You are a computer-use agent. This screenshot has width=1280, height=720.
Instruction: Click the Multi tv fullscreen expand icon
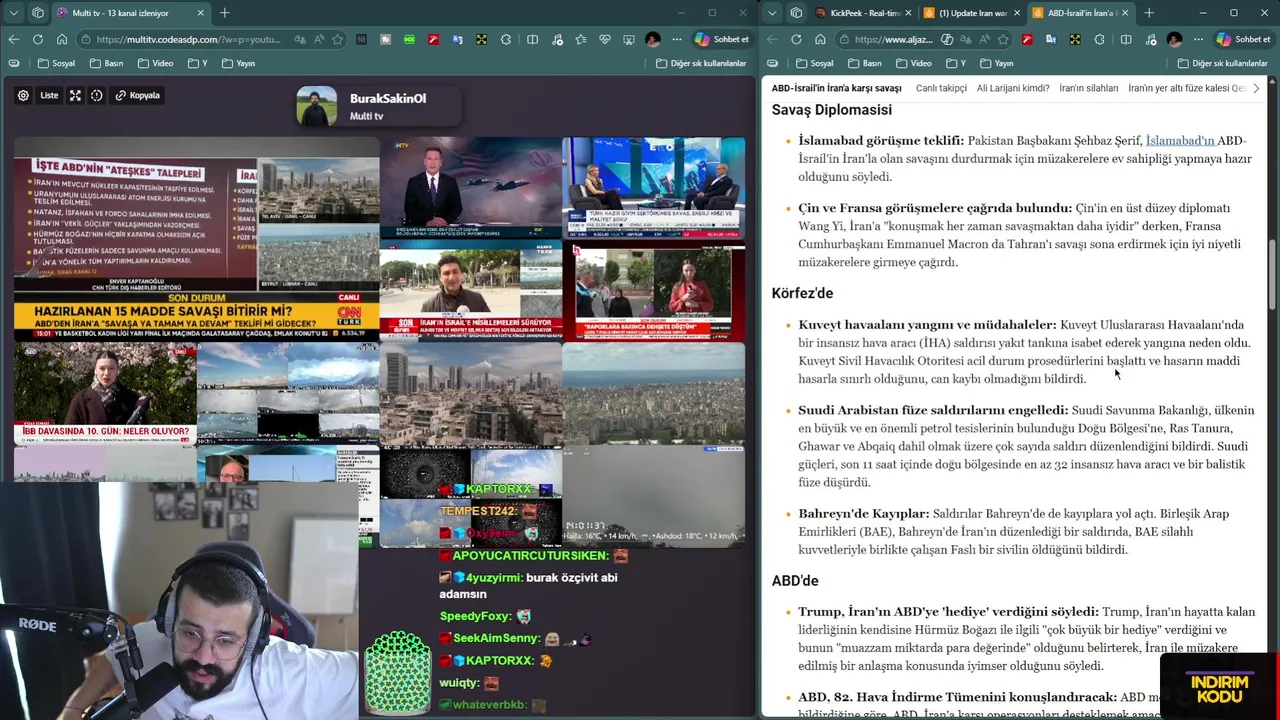pos(76,95)
